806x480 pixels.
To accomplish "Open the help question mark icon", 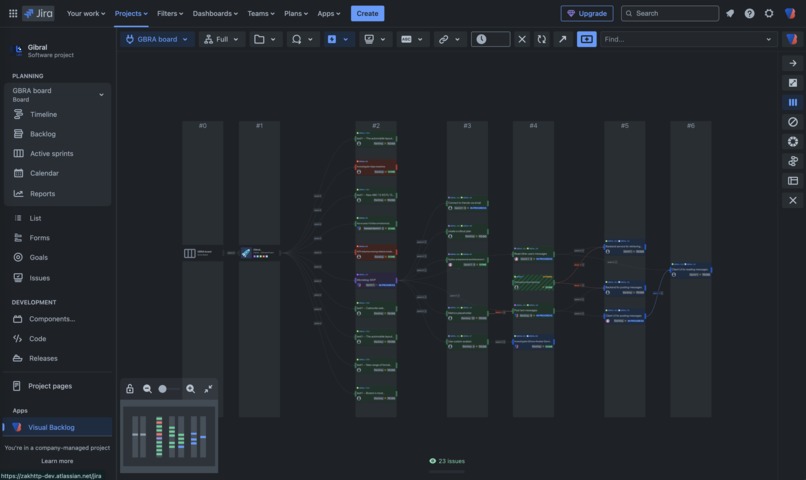I will click(749, 13).
